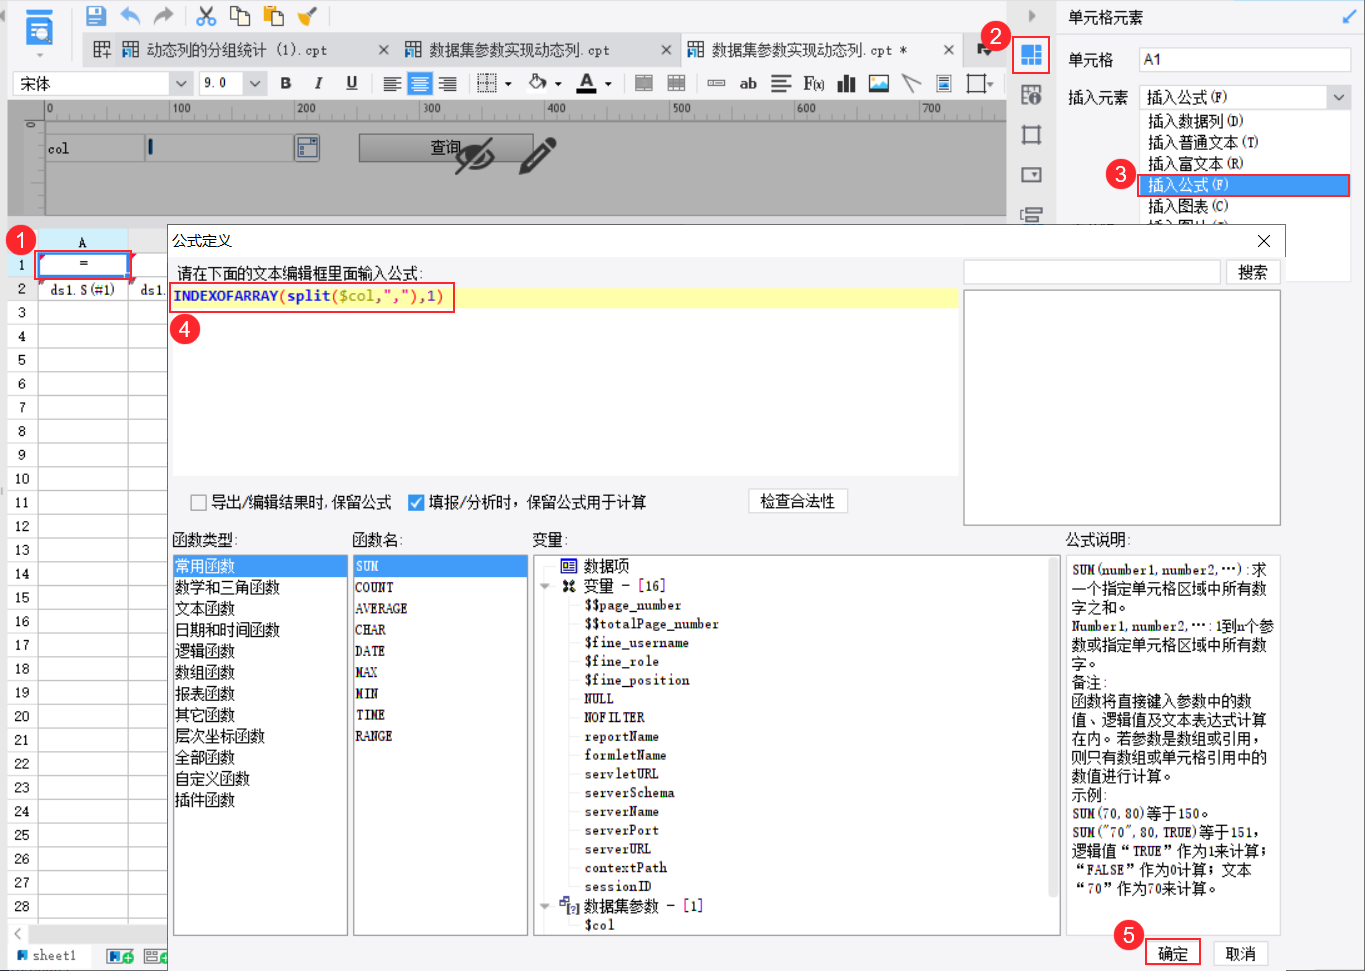Collapse the 数据集参数 tree node

coord(545,906)
